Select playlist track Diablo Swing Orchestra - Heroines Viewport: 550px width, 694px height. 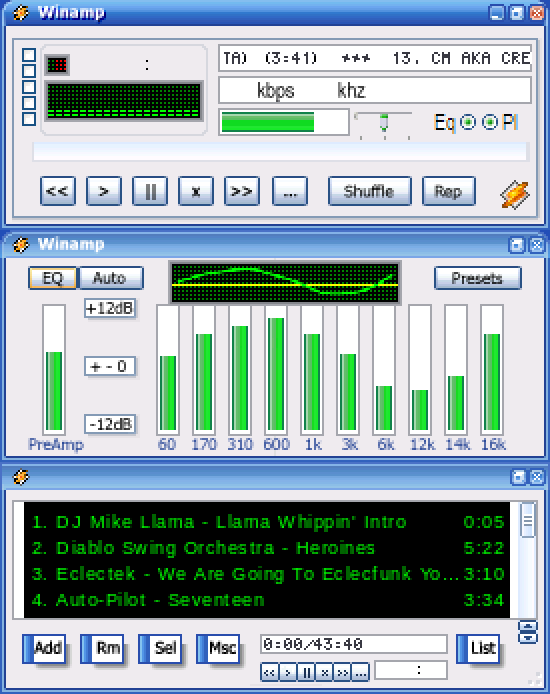267,548
